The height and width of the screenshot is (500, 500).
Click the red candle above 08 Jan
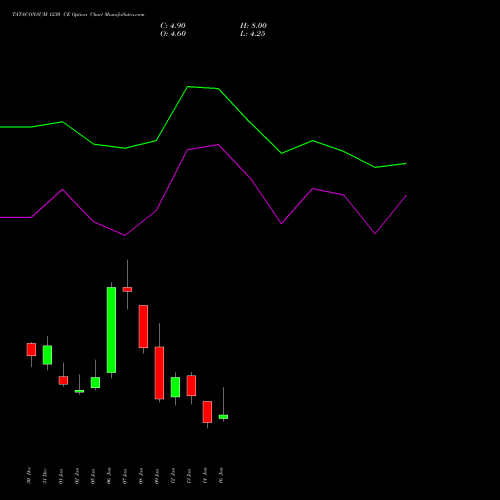pos(143,326)
